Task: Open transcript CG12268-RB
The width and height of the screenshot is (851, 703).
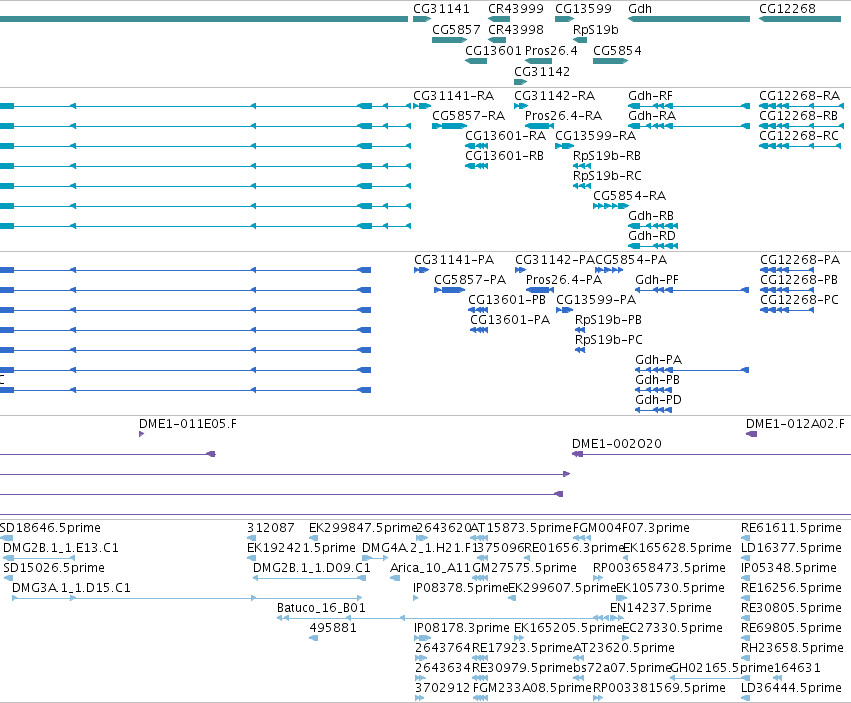Action: 798,116
